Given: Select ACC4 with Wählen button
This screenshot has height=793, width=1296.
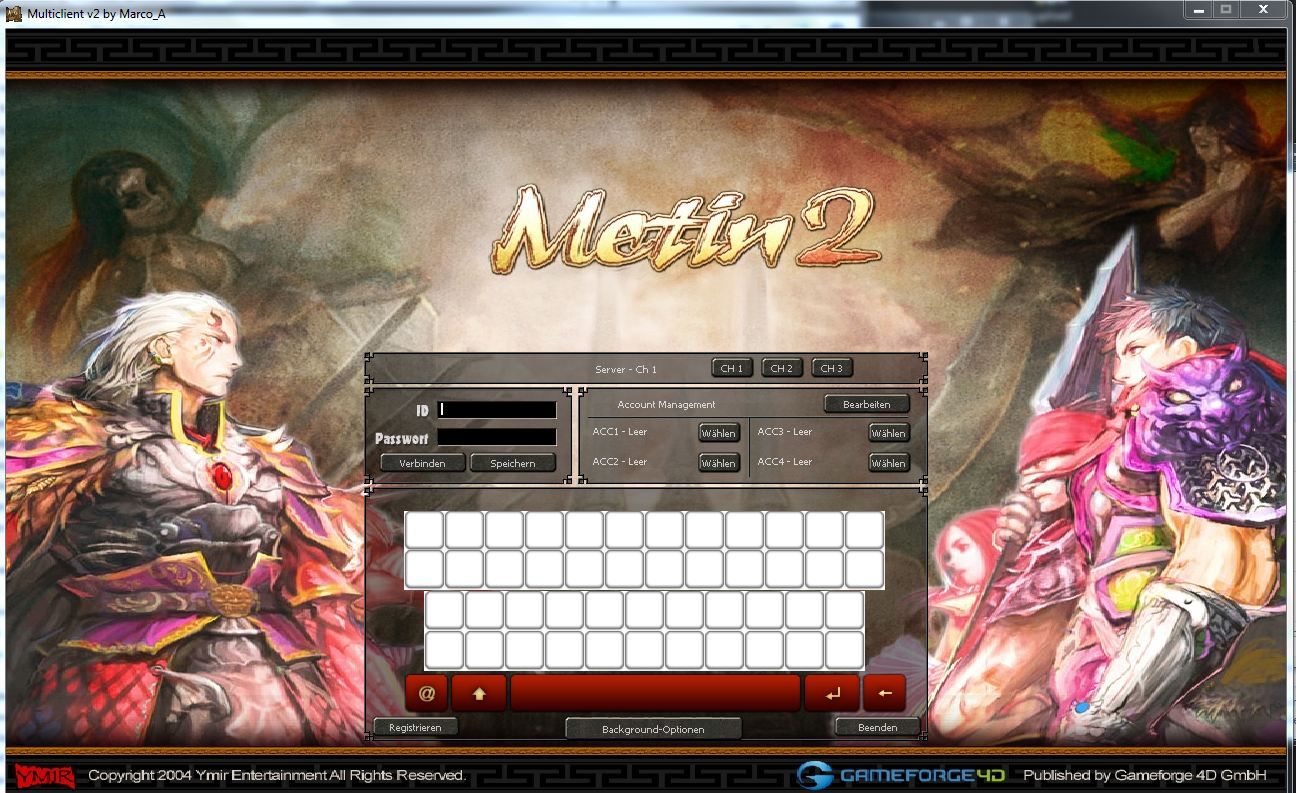Looking at the screenshot, I should click(x=888, y=463).
